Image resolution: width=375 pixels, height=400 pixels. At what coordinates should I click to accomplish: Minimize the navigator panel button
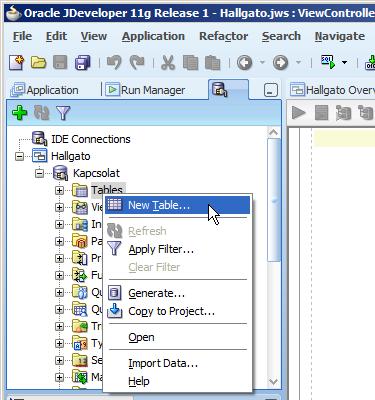271,90
